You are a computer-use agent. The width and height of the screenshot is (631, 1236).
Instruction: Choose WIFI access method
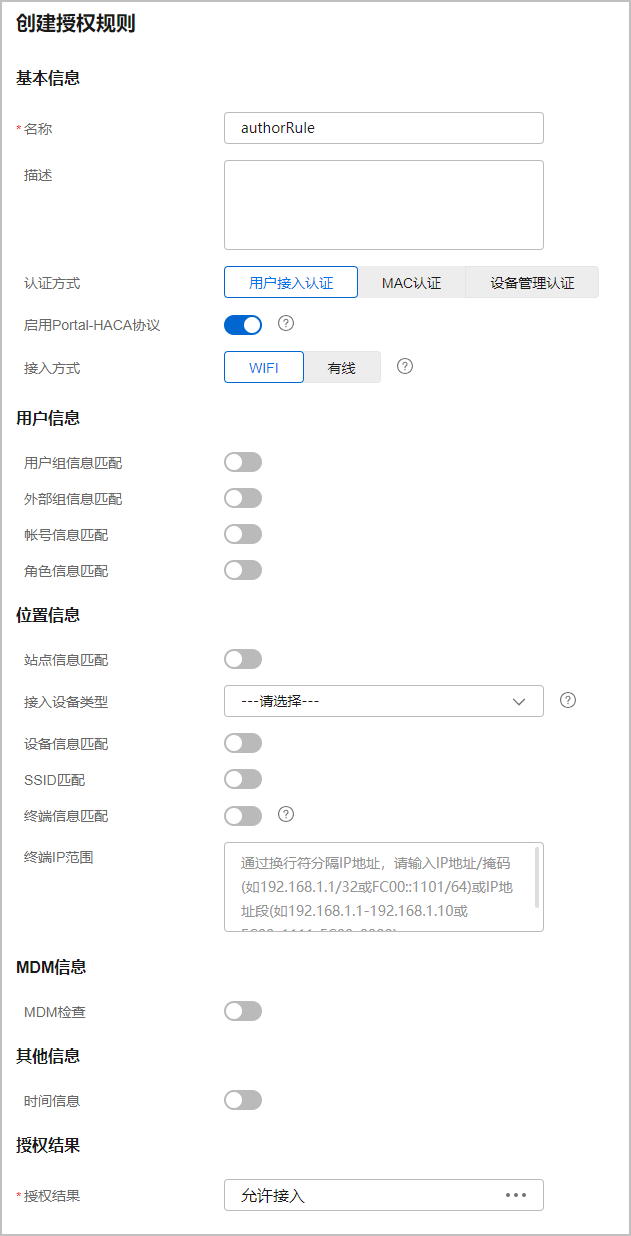tap(264, 368)
